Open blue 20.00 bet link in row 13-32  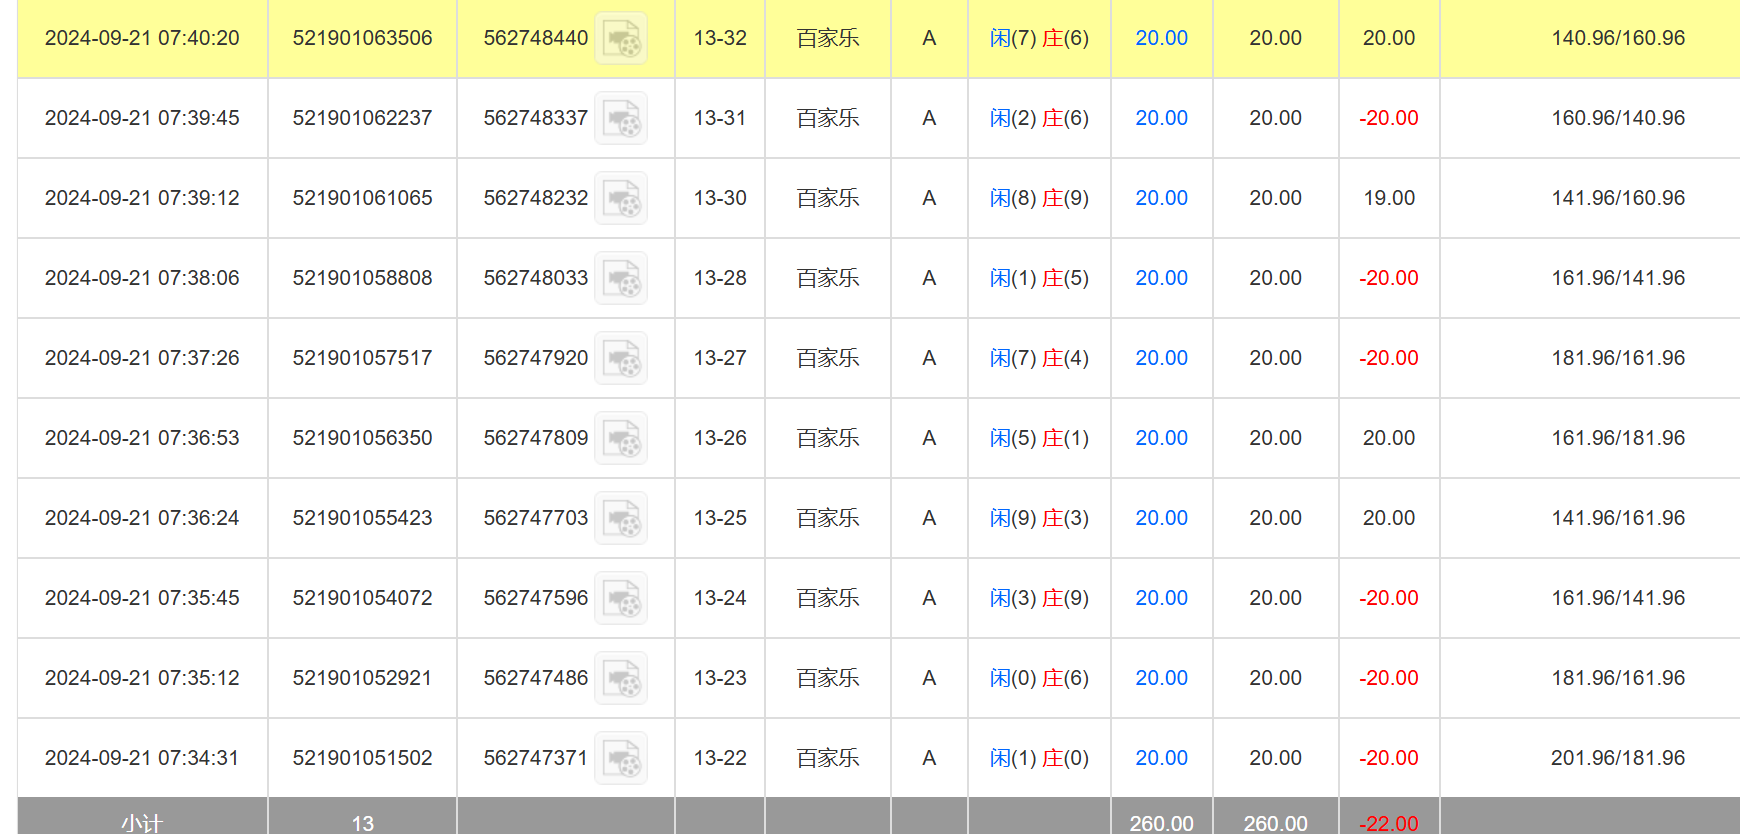point(1161,38)
